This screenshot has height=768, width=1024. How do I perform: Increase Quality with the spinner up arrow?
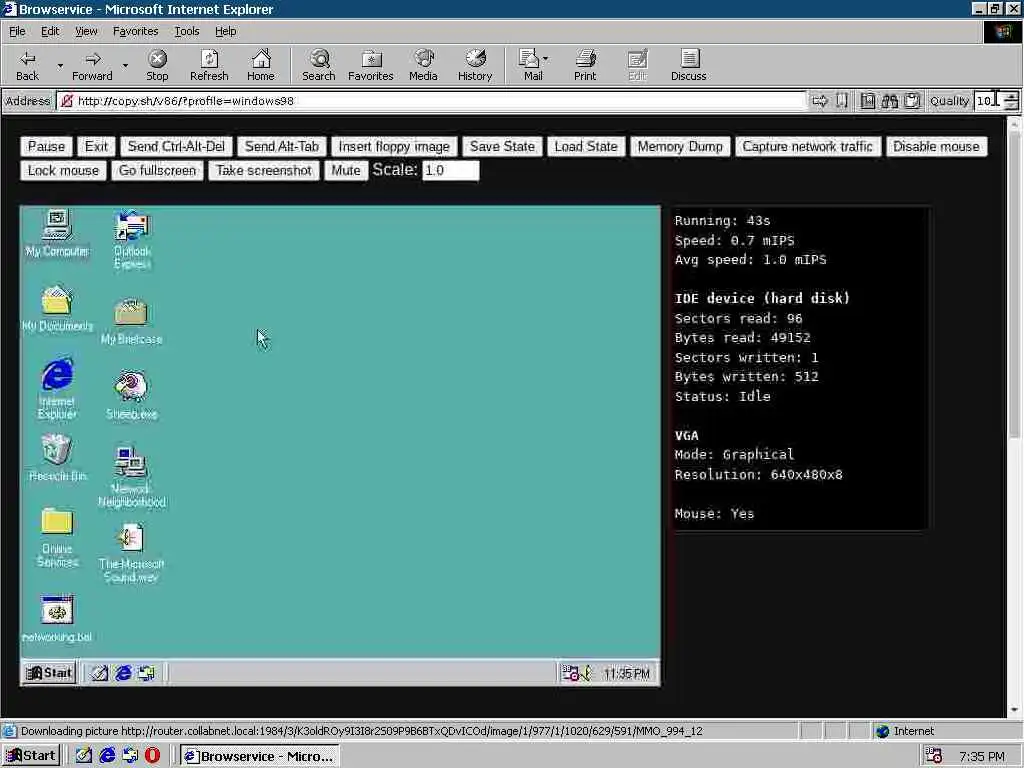[x=1011, y=97]
